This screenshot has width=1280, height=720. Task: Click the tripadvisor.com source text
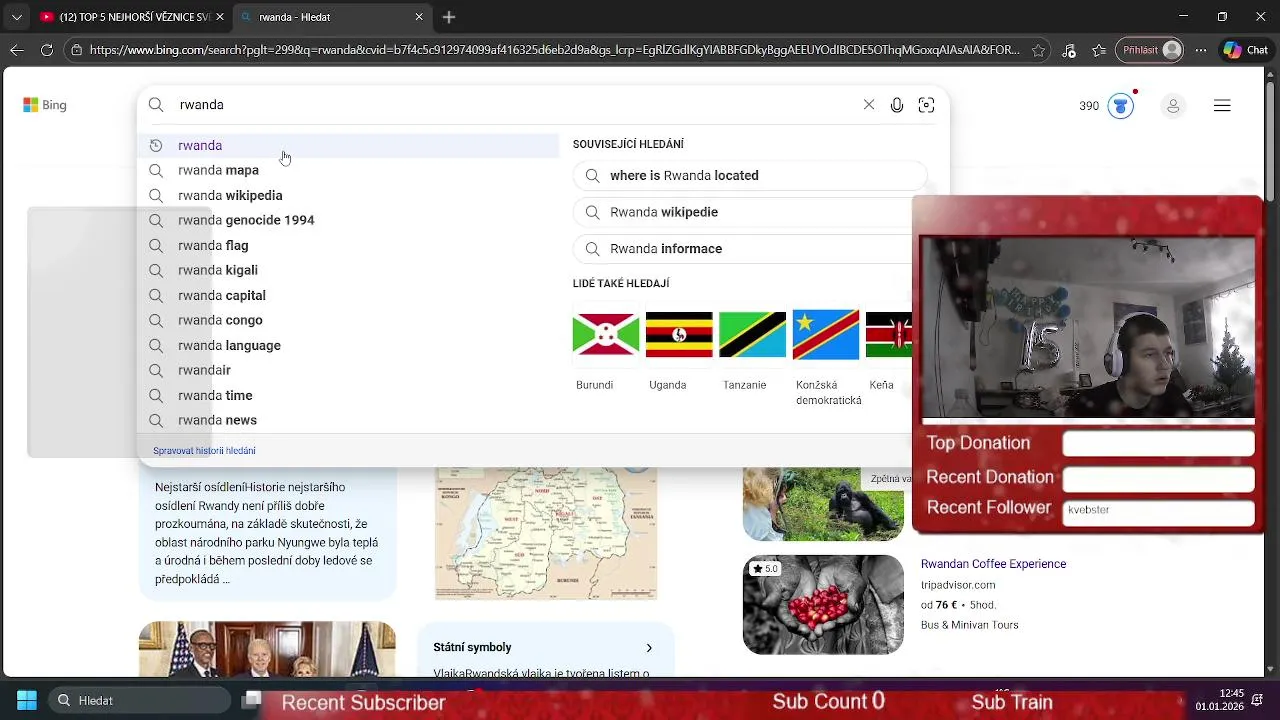tap(958, 585)
